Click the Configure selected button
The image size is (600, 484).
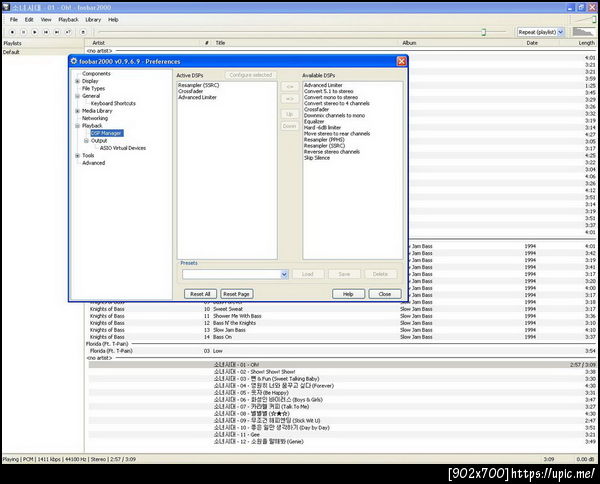[251, 75]
